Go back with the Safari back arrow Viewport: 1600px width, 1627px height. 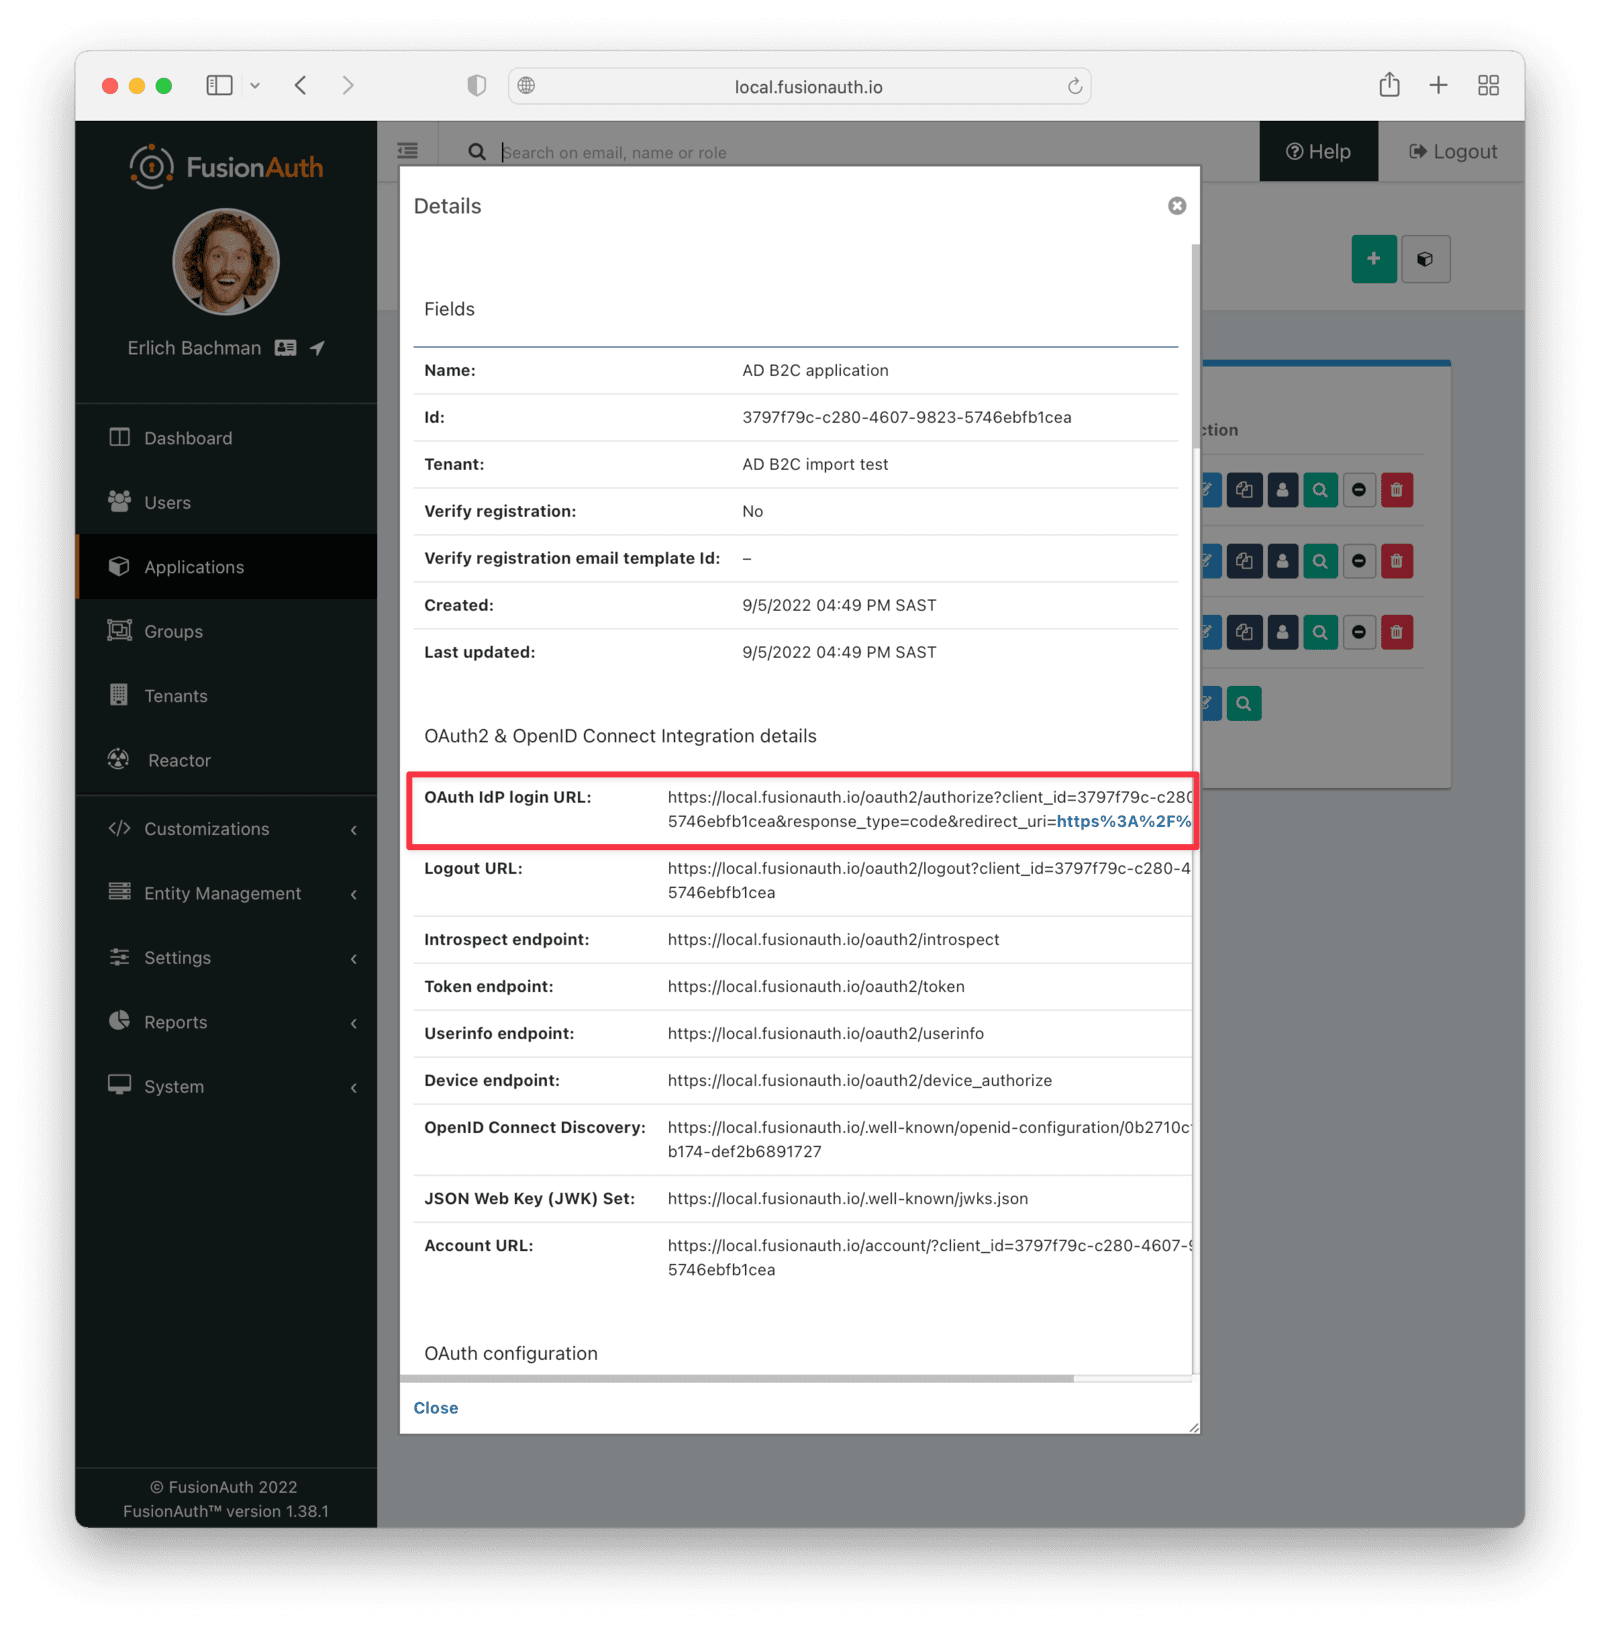coord(301,86)
